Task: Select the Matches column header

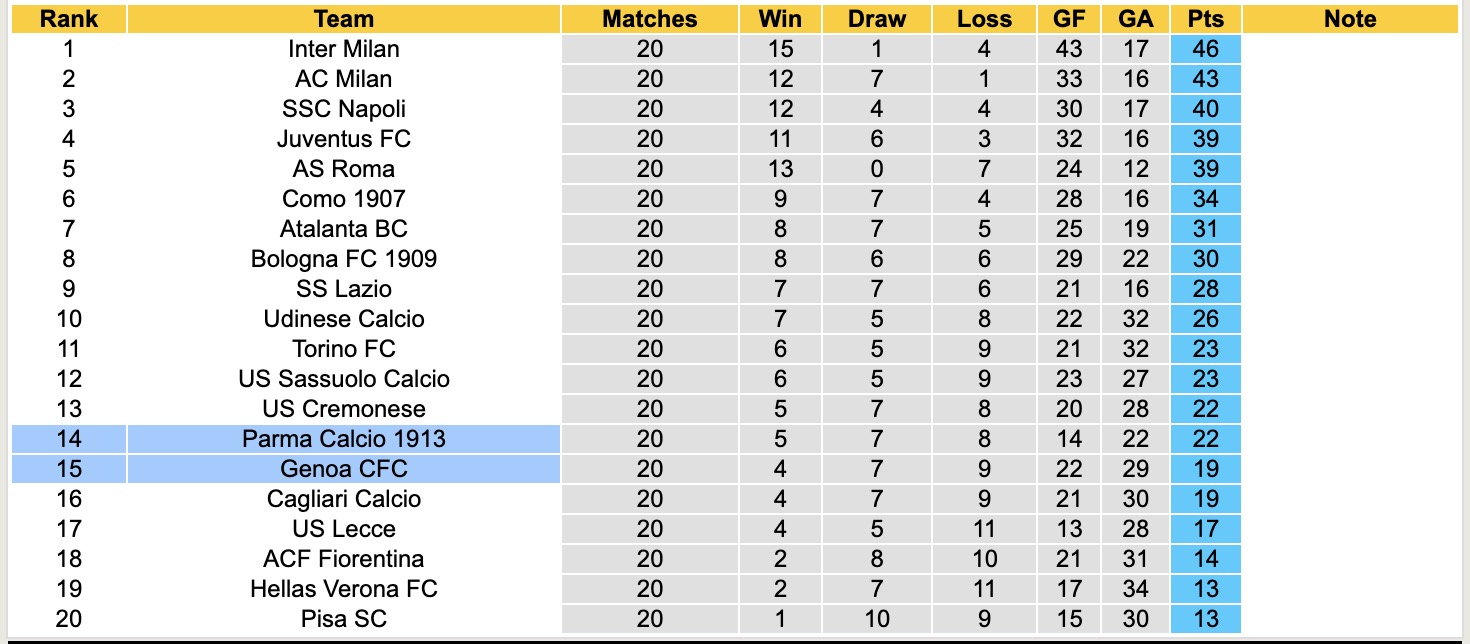Action: (649, 19)
